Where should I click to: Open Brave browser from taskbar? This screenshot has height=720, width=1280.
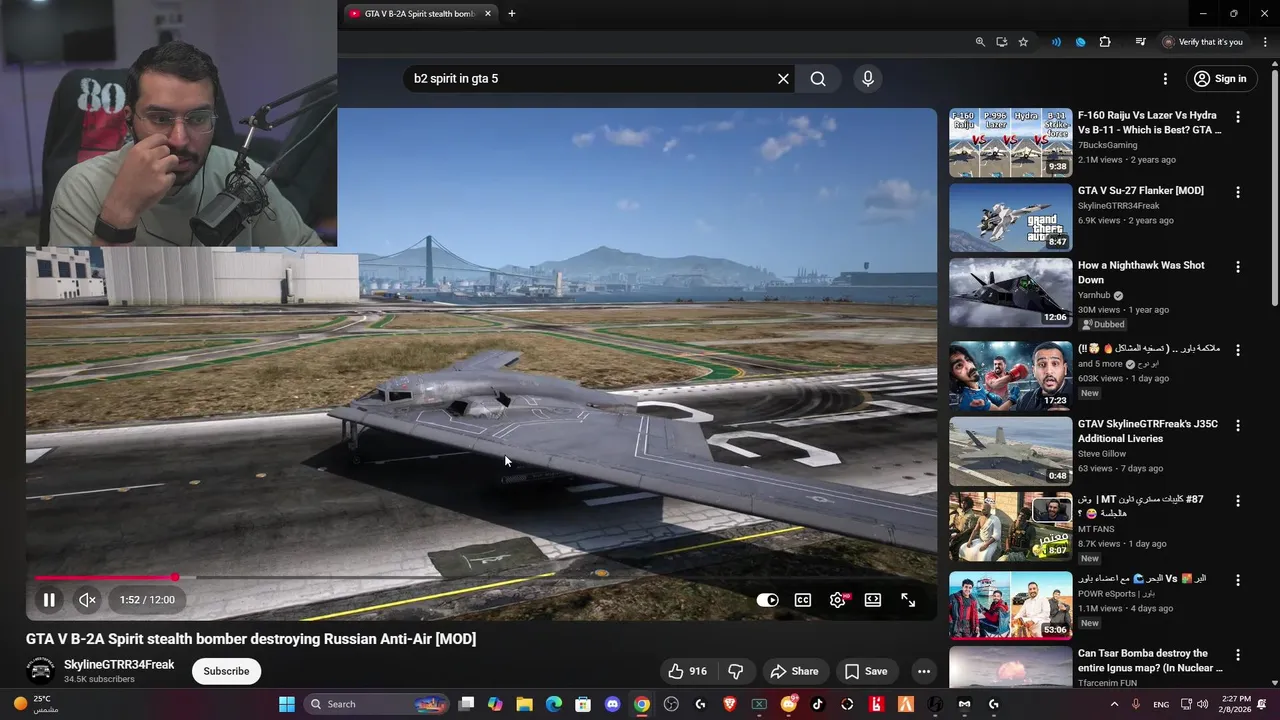tap(729, 704)
